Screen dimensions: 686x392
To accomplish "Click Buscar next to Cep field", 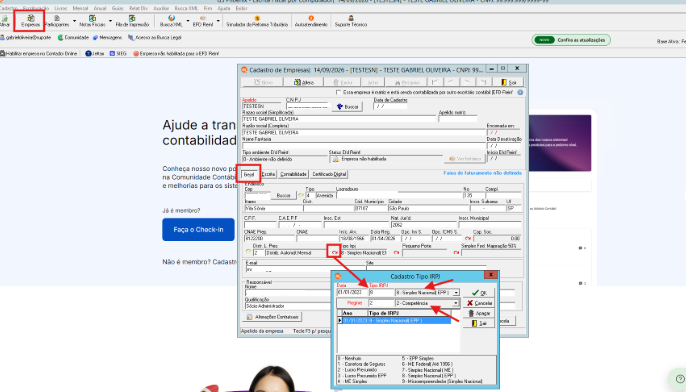I will 284,195.
